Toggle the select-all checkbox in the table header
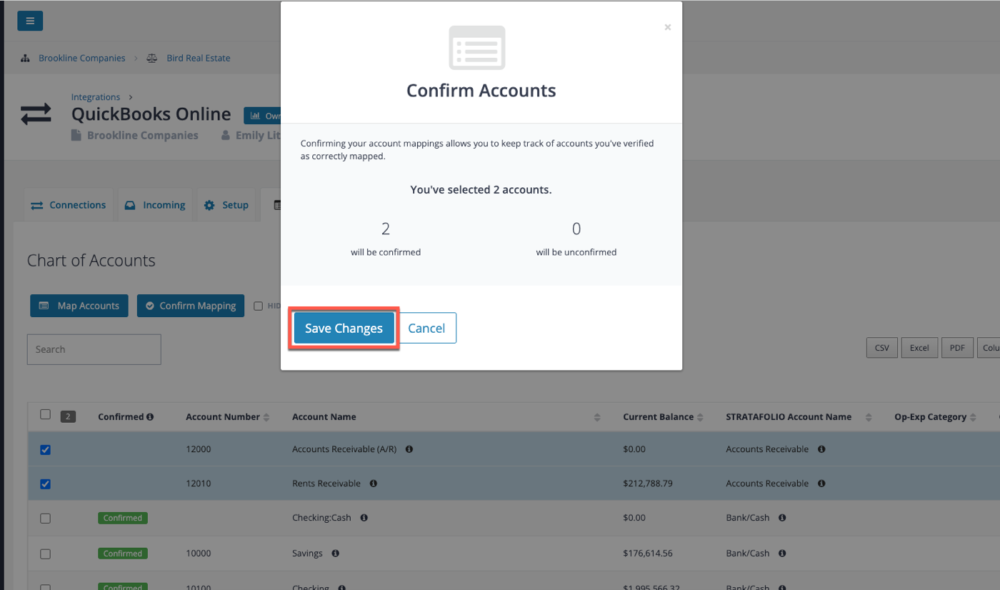This screenshot has height=590, width=1000. [45, 414]
